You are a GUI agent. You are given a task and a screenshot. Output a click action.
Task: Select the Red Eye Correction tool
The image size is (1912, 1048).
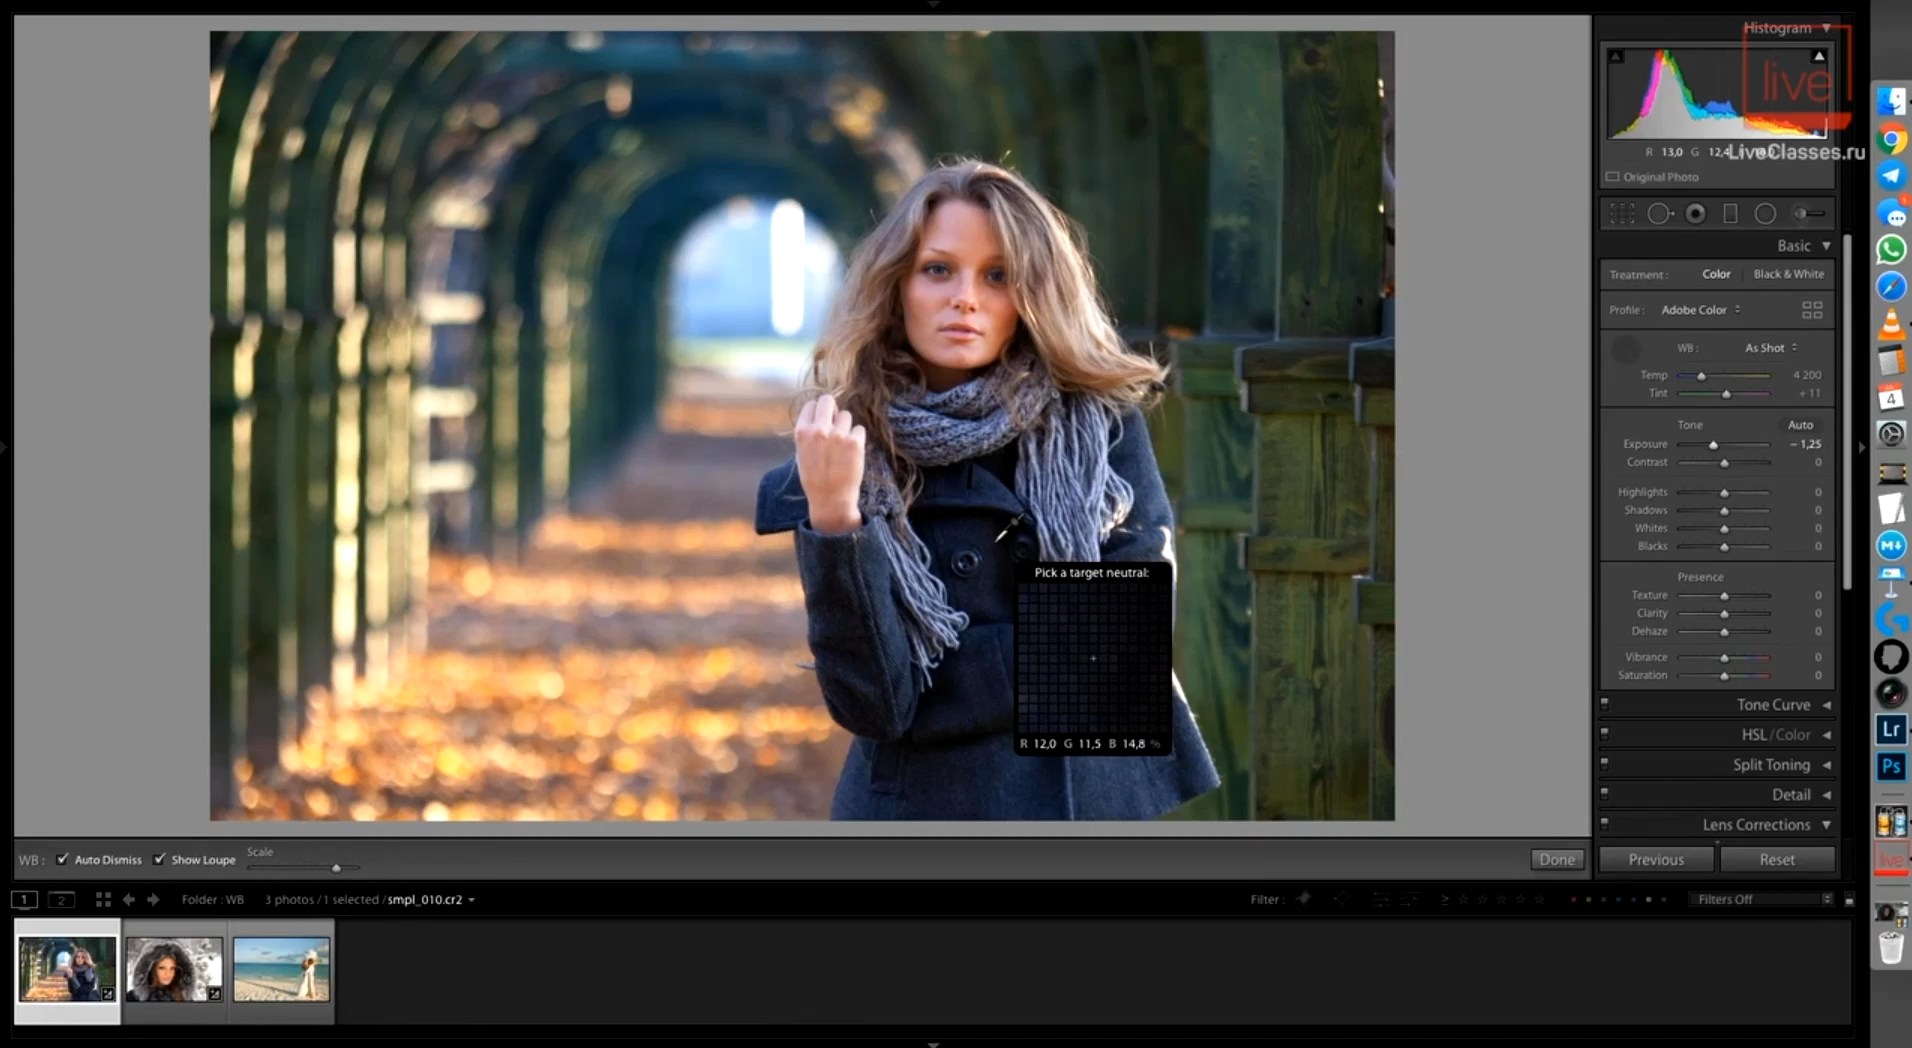pyautogui.click(x=1695, y=214)
